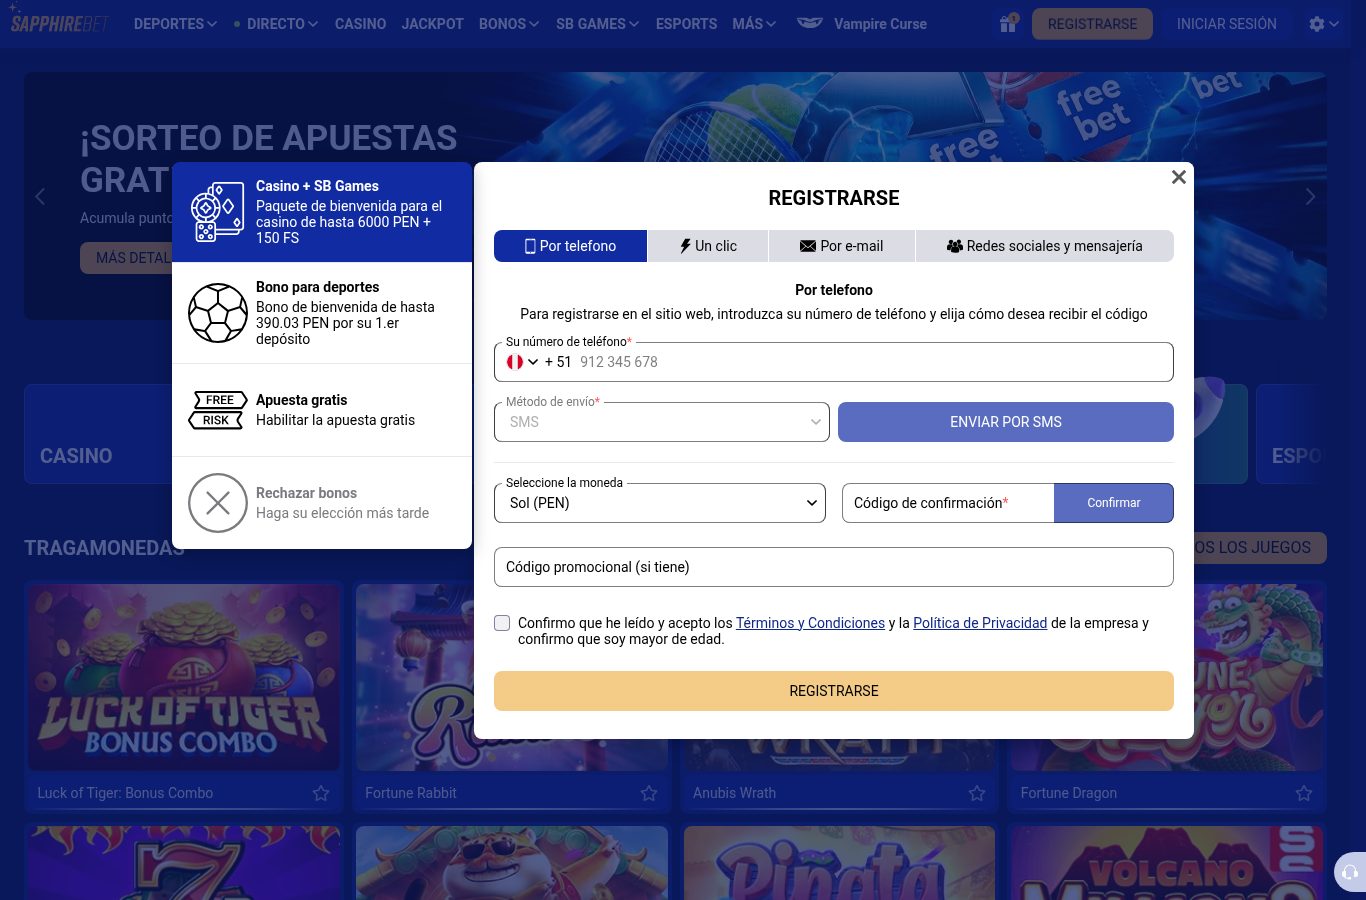The width and height of the screenshot is (1366, 900).
Task: Open Política de Privacidad link
Action: coord(980,623)
